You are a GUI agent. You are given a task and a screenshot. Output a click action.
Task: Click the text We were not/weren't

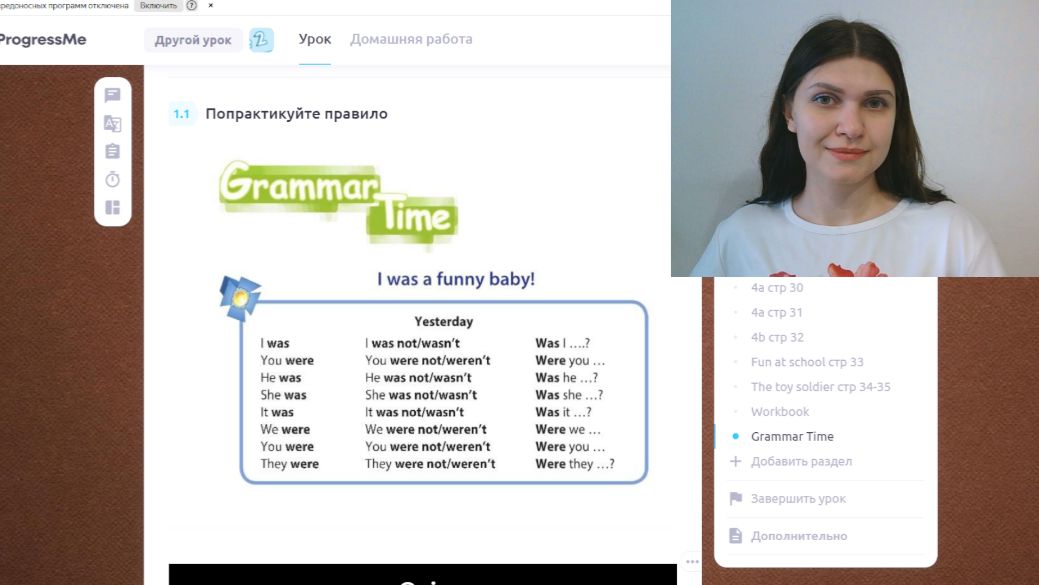point(425,429)
